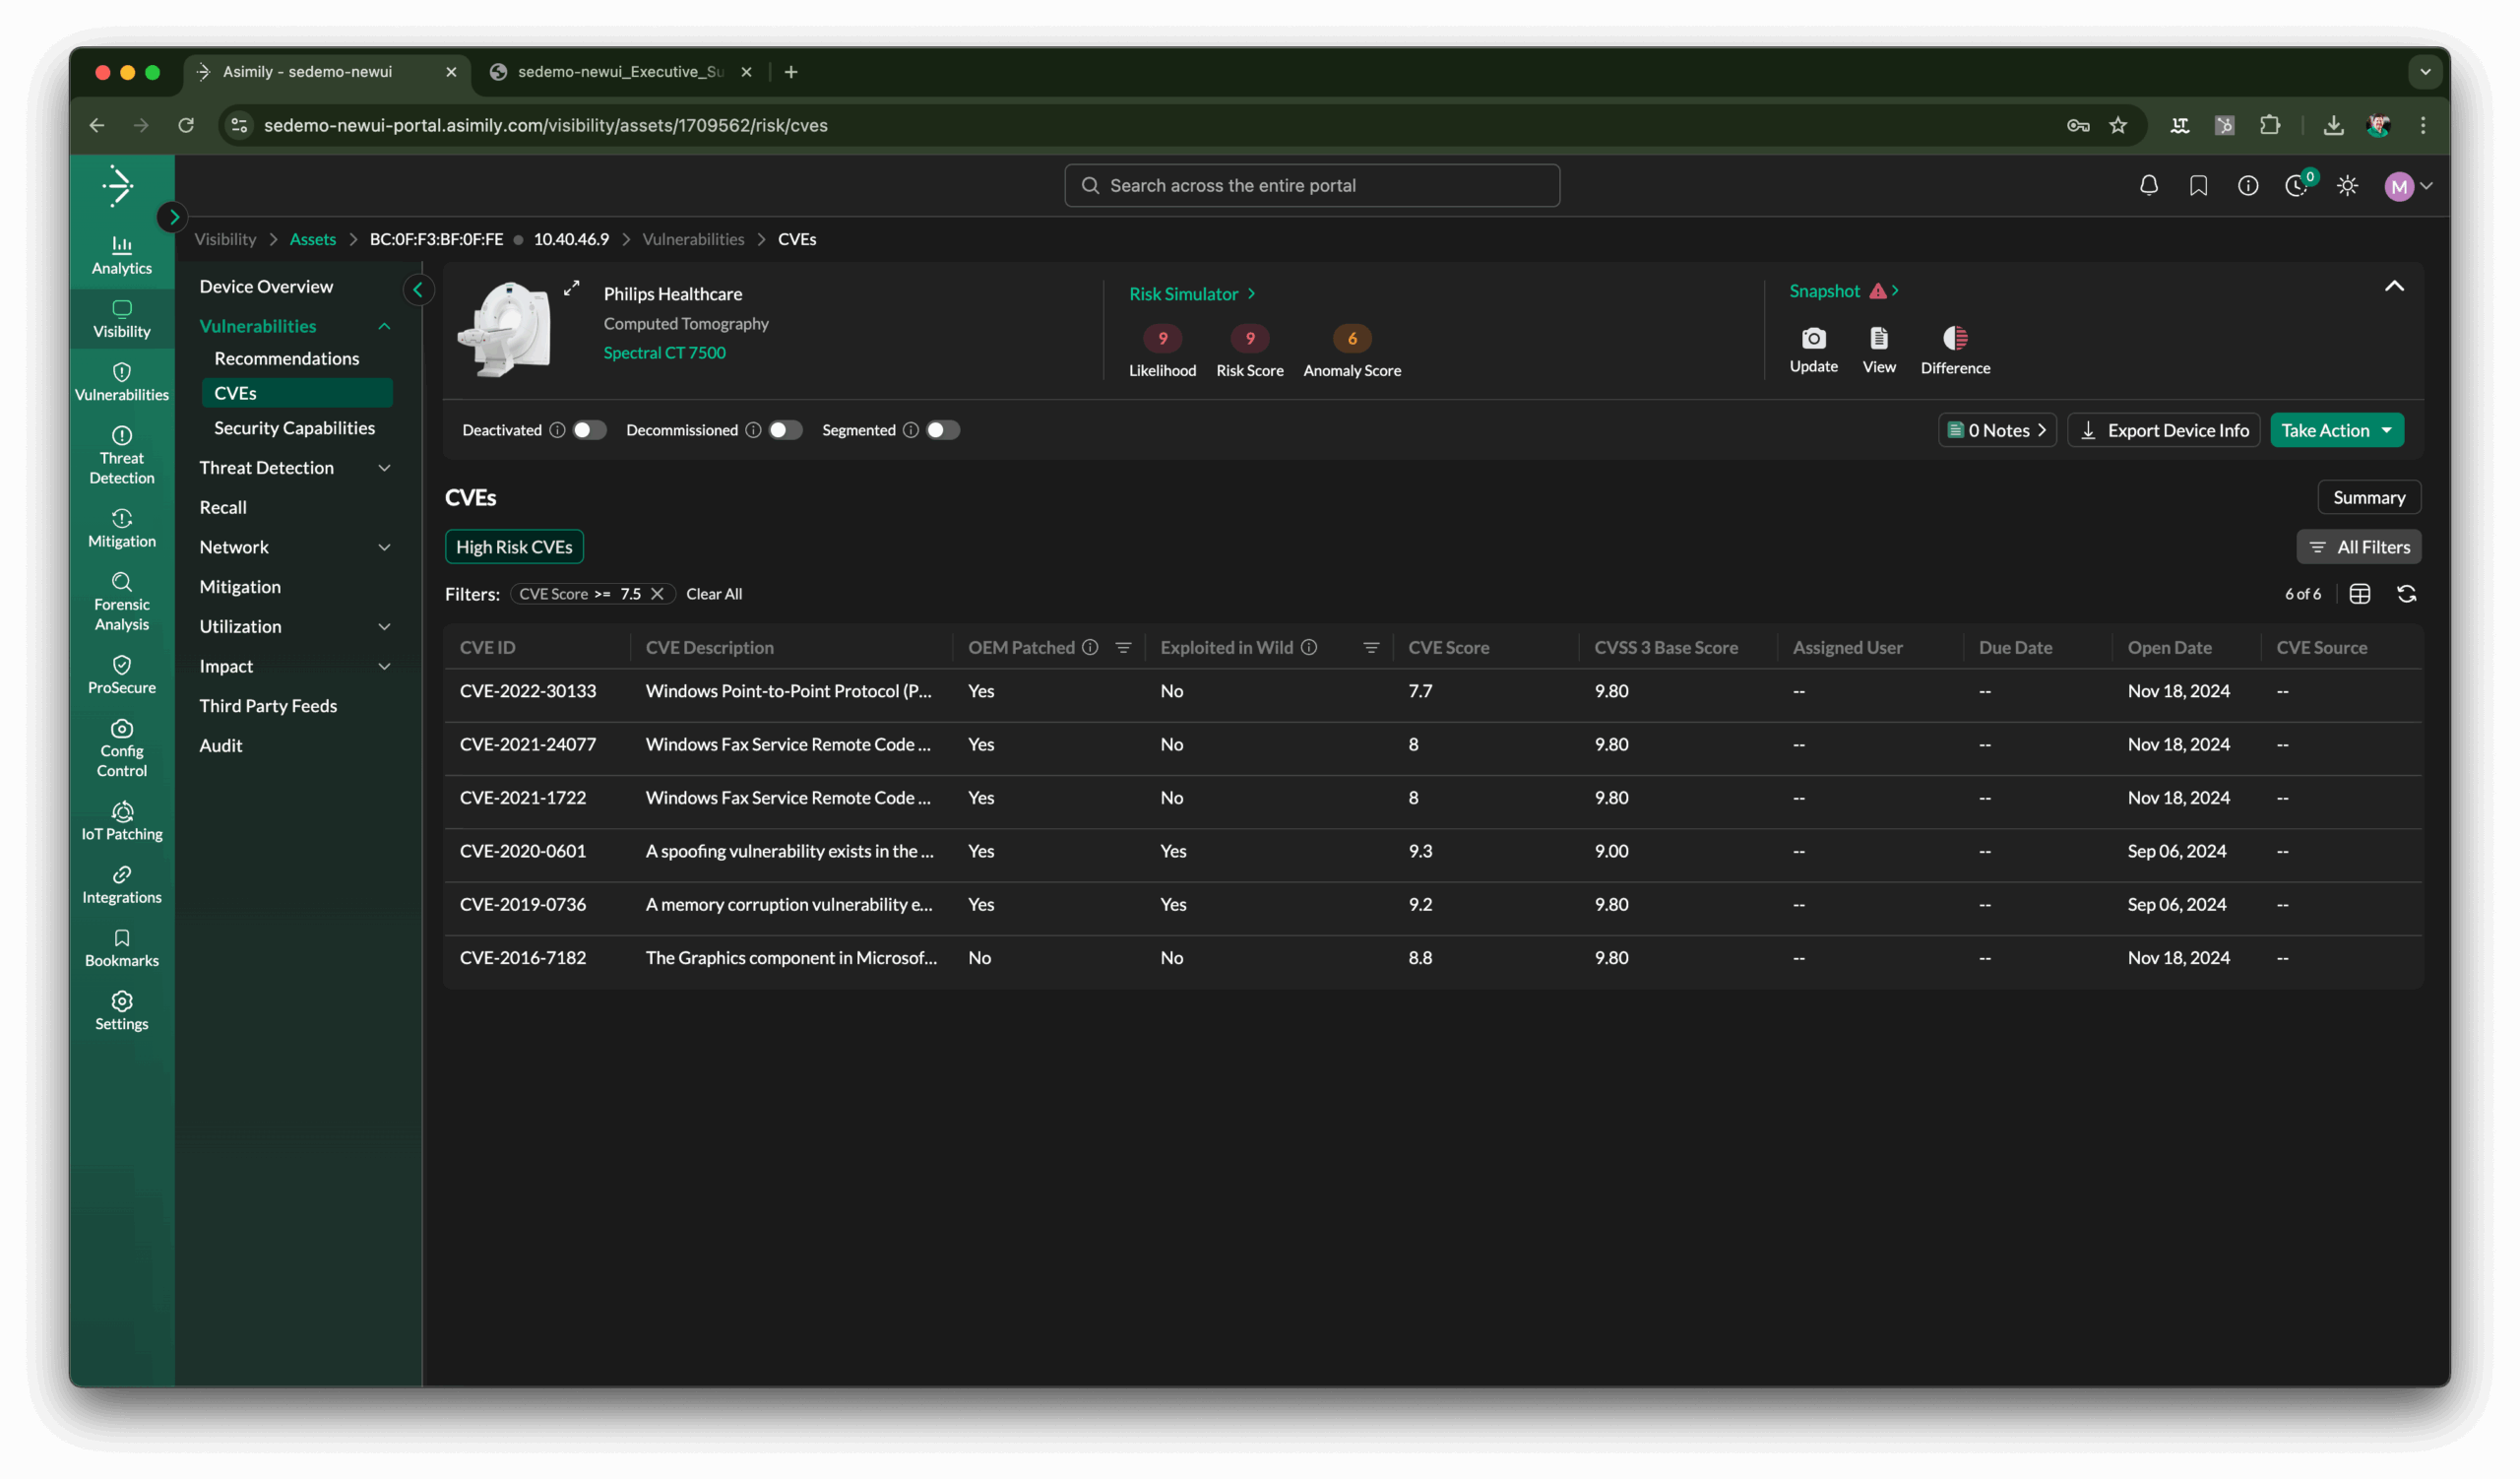
Task: Filter the OEM Patched column
Action: [1123, 648]
